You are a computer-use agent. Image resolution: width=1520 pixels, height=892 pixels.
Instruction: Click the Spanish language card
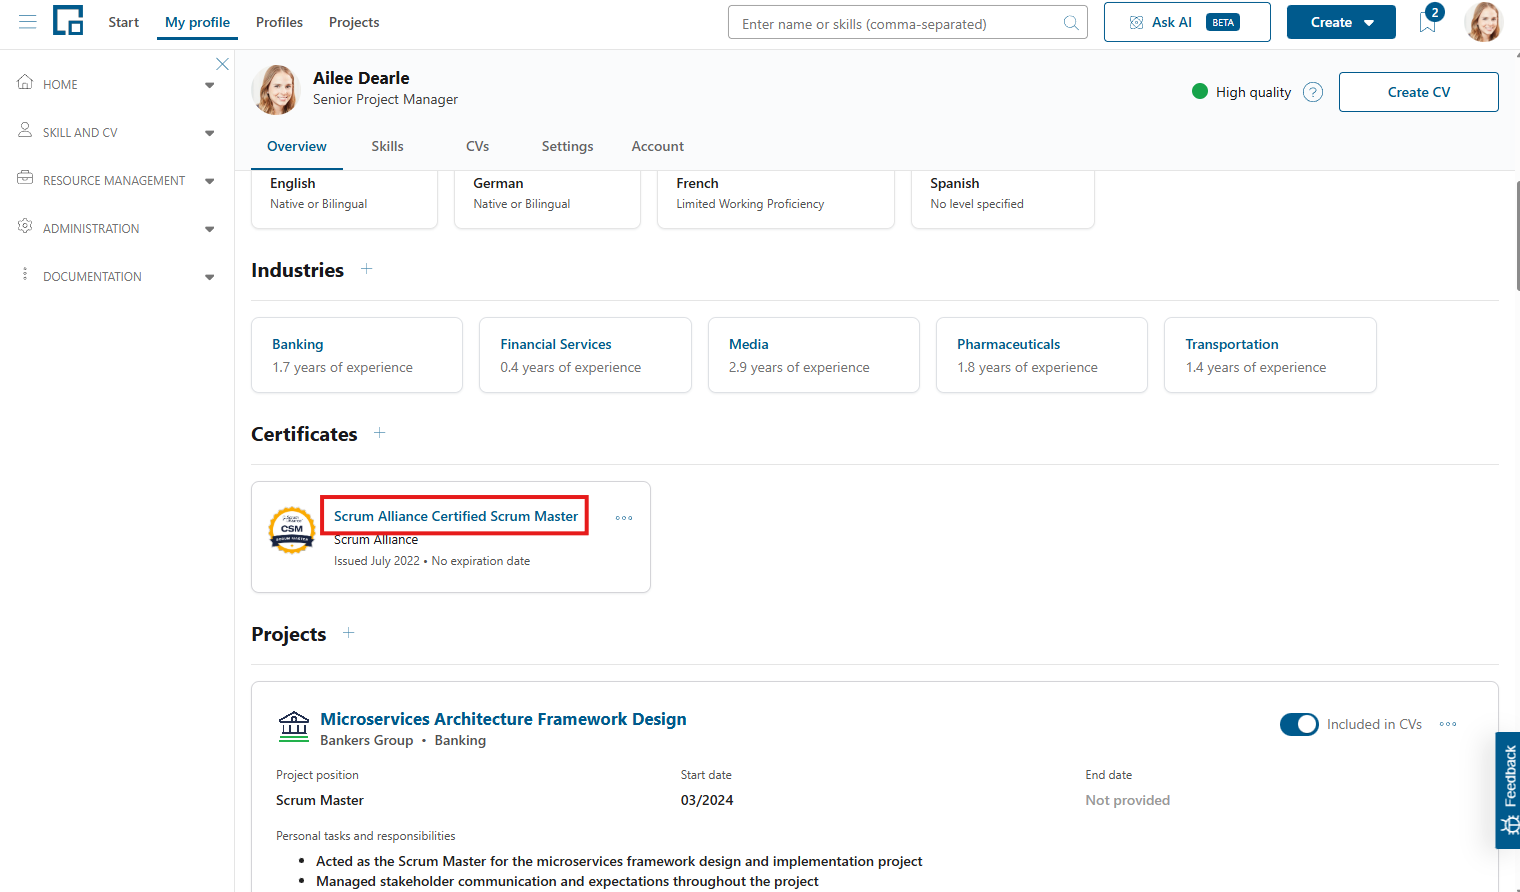point(1003,199)
